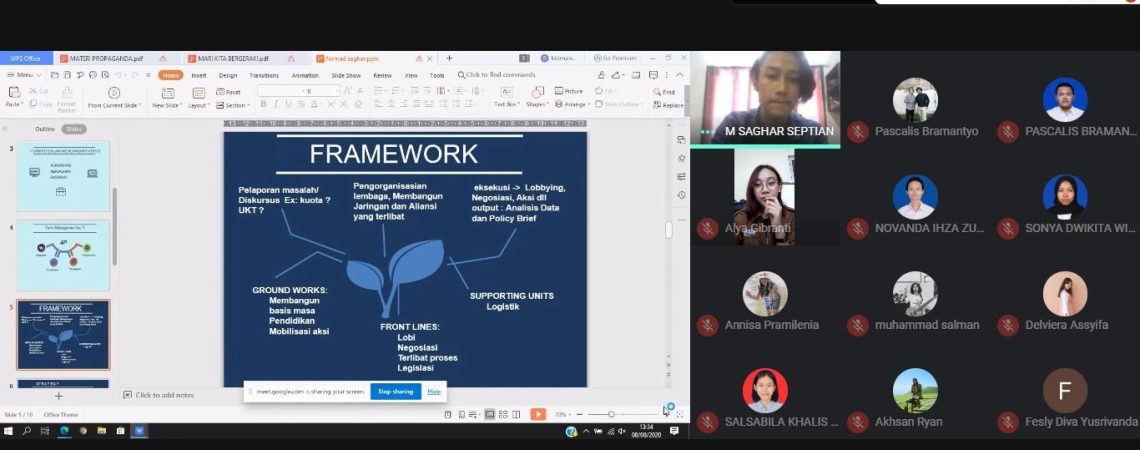Click the zoom slider handle
Screen dimensions: 1140x450
(611, 414)
